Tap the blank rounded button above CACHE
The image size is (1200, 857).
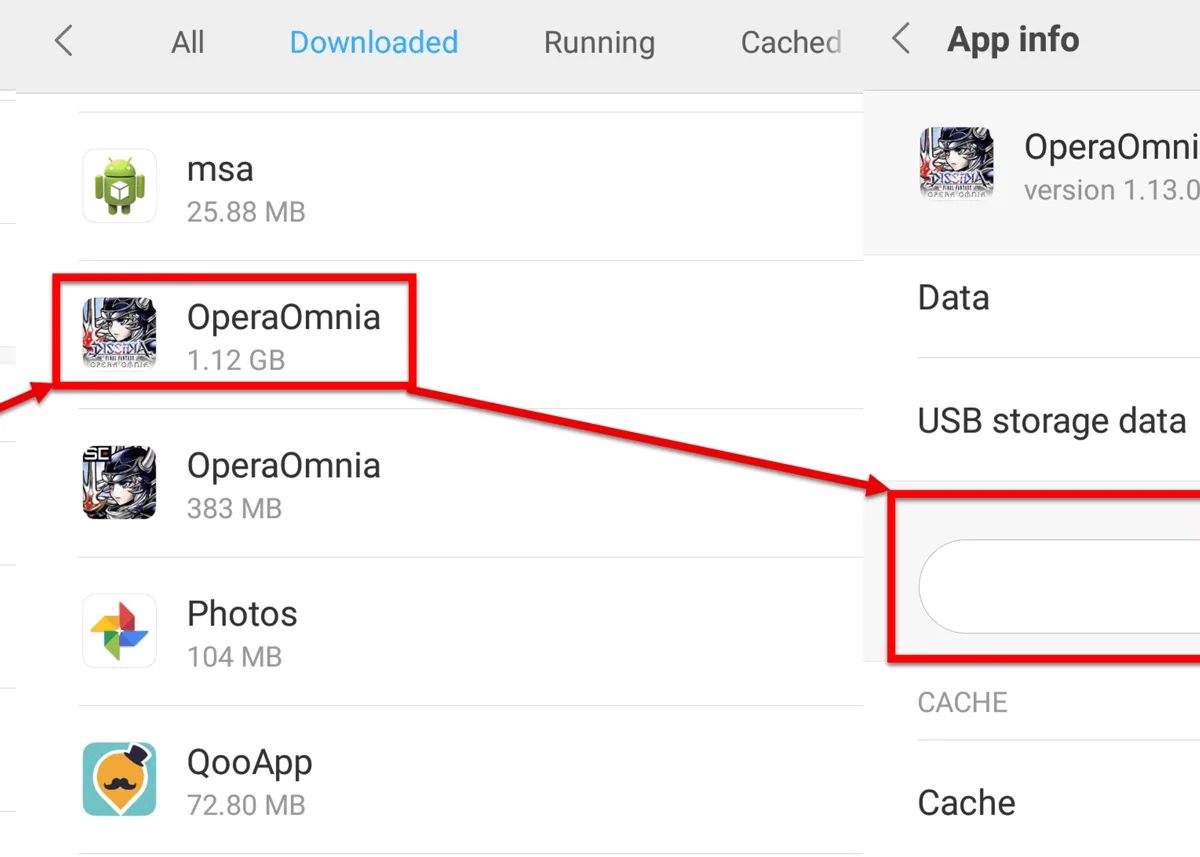(x=1059, y=587)
